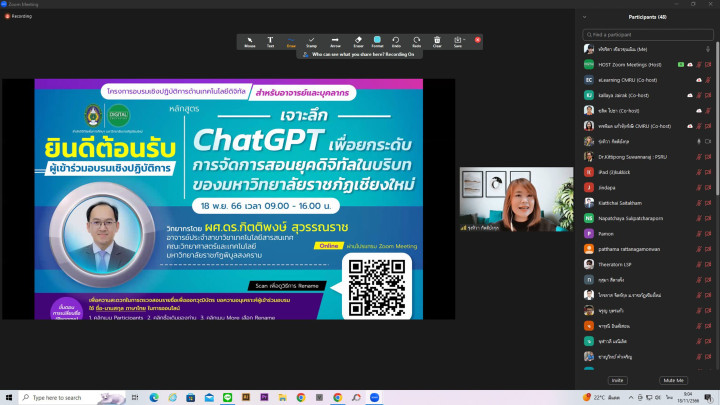
Task: Select the Text annotation tool
Action: 270,42
